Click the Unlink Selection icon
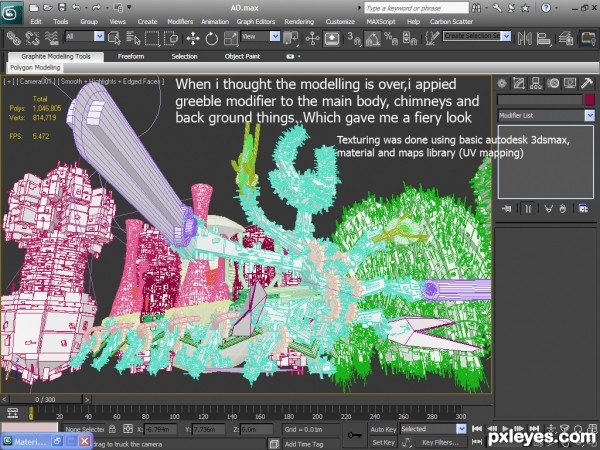Image resolution: width=600 pixels, height=450 pixels. (32, 38)
